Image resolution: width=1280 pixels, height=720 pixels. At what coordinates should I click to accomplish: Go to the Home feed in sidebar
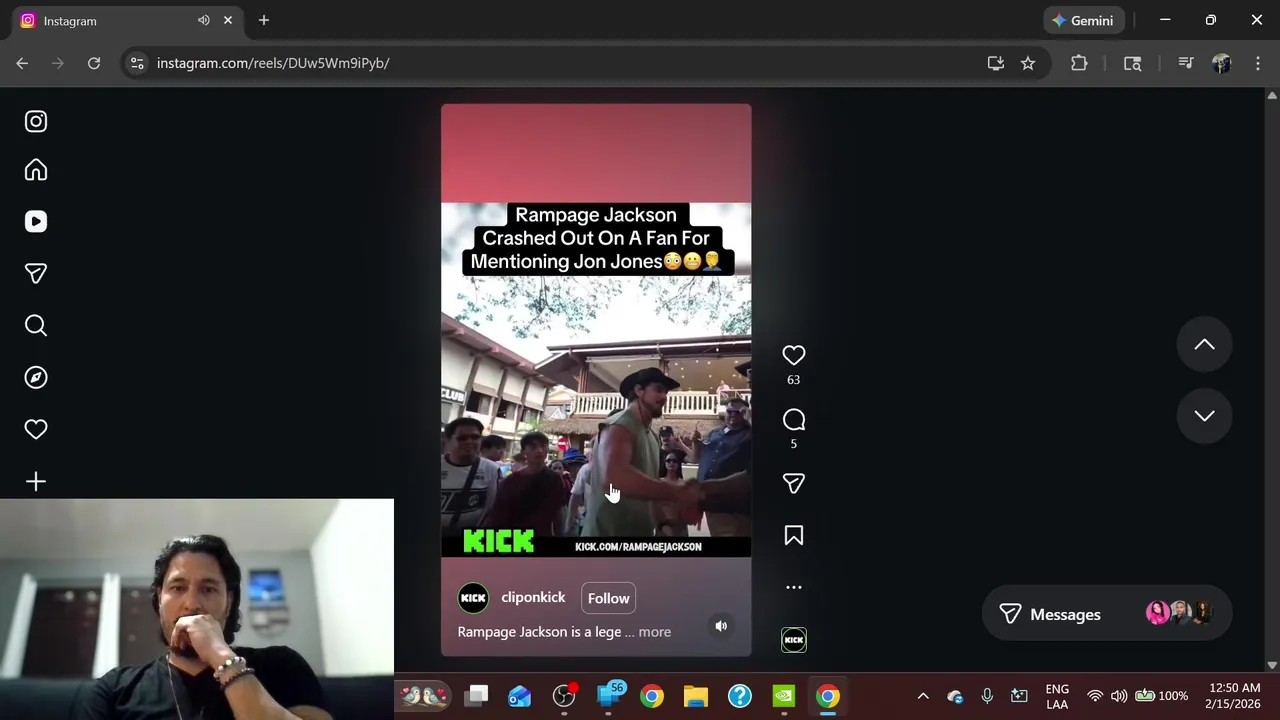coord(36,170)
